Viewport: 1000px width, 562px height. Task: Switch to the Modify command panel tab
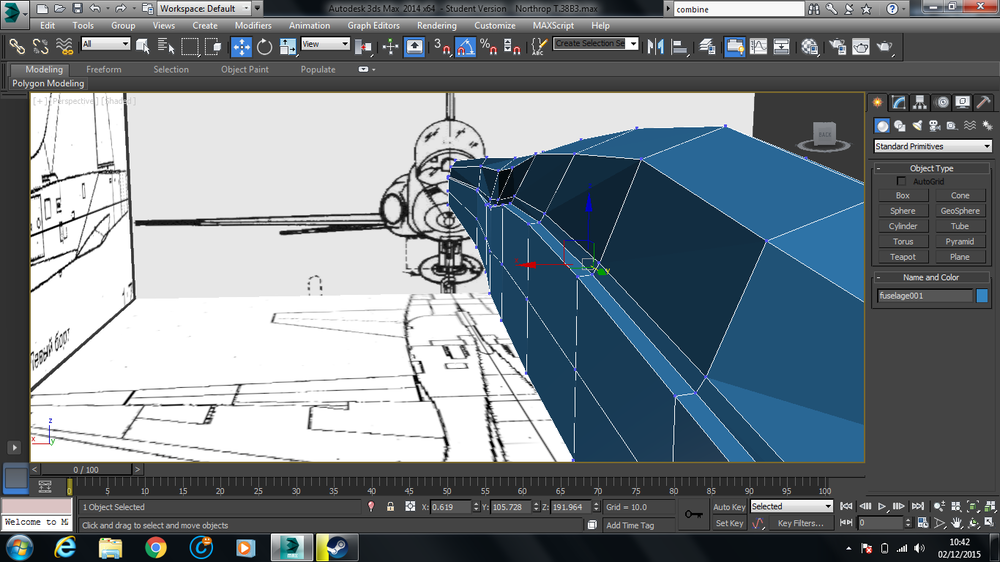[899, 102]
